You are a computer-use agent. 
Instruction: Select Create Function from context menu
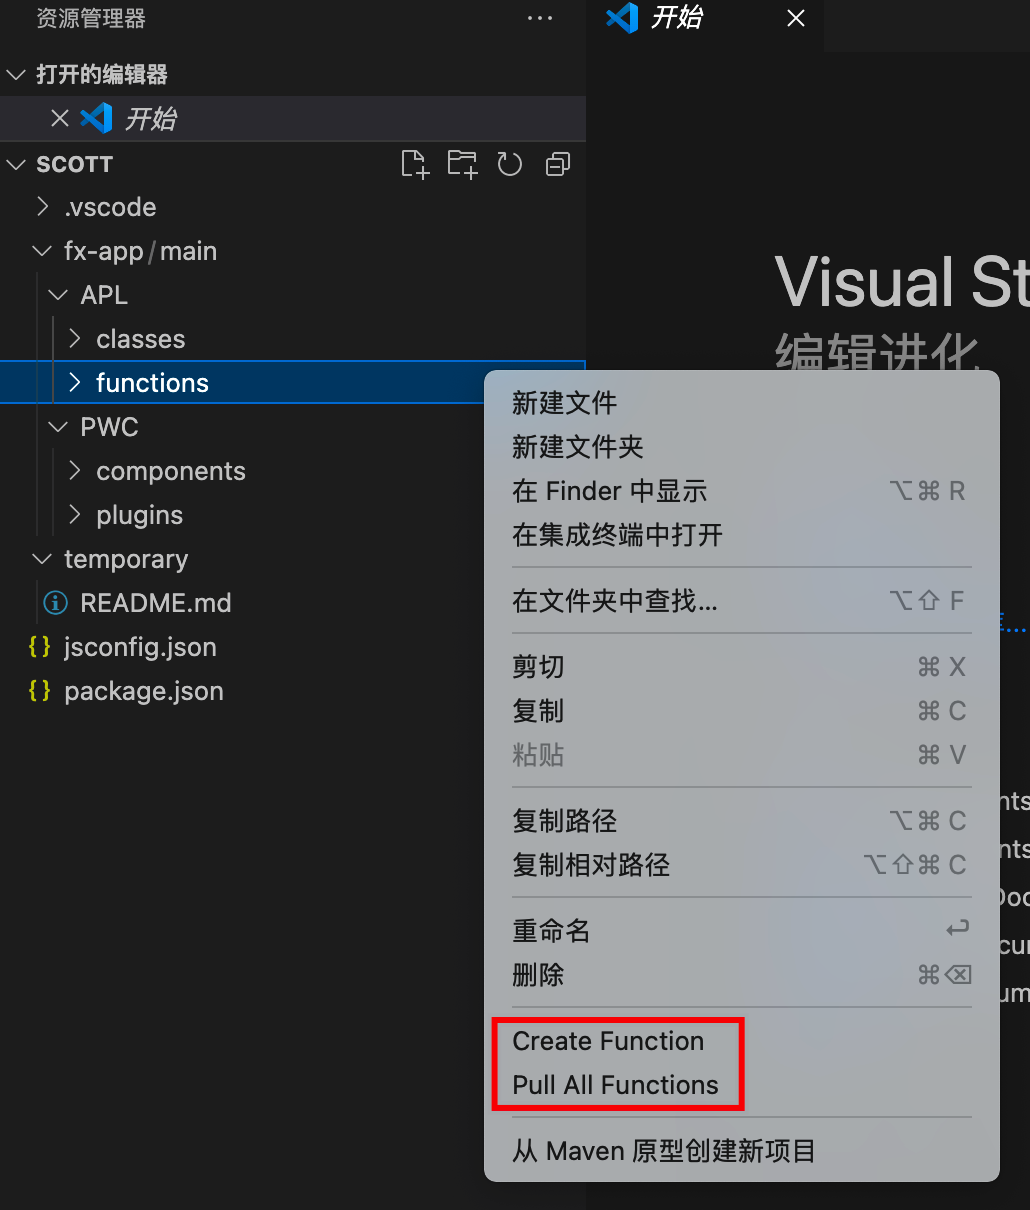tap(608, 1041)
